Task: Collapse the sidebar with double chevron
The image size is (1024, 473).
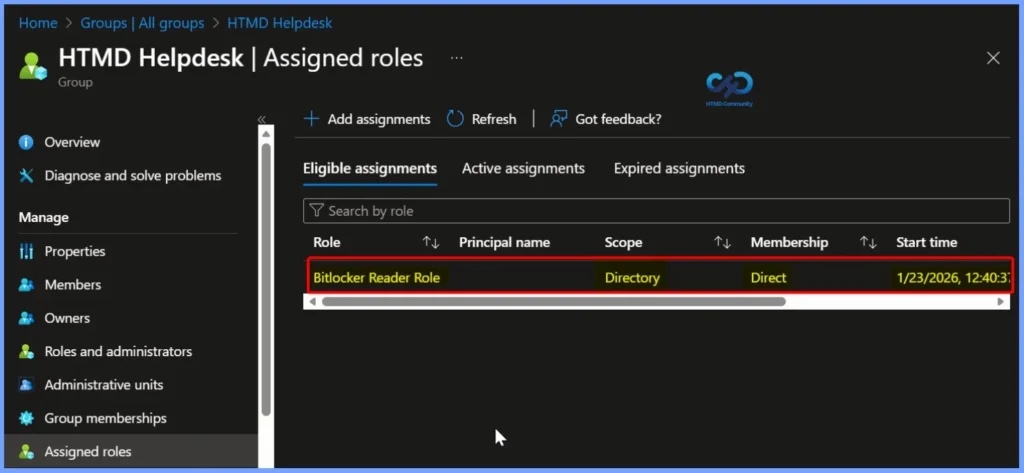Action: pyautogui.click(x=262, y=120)
